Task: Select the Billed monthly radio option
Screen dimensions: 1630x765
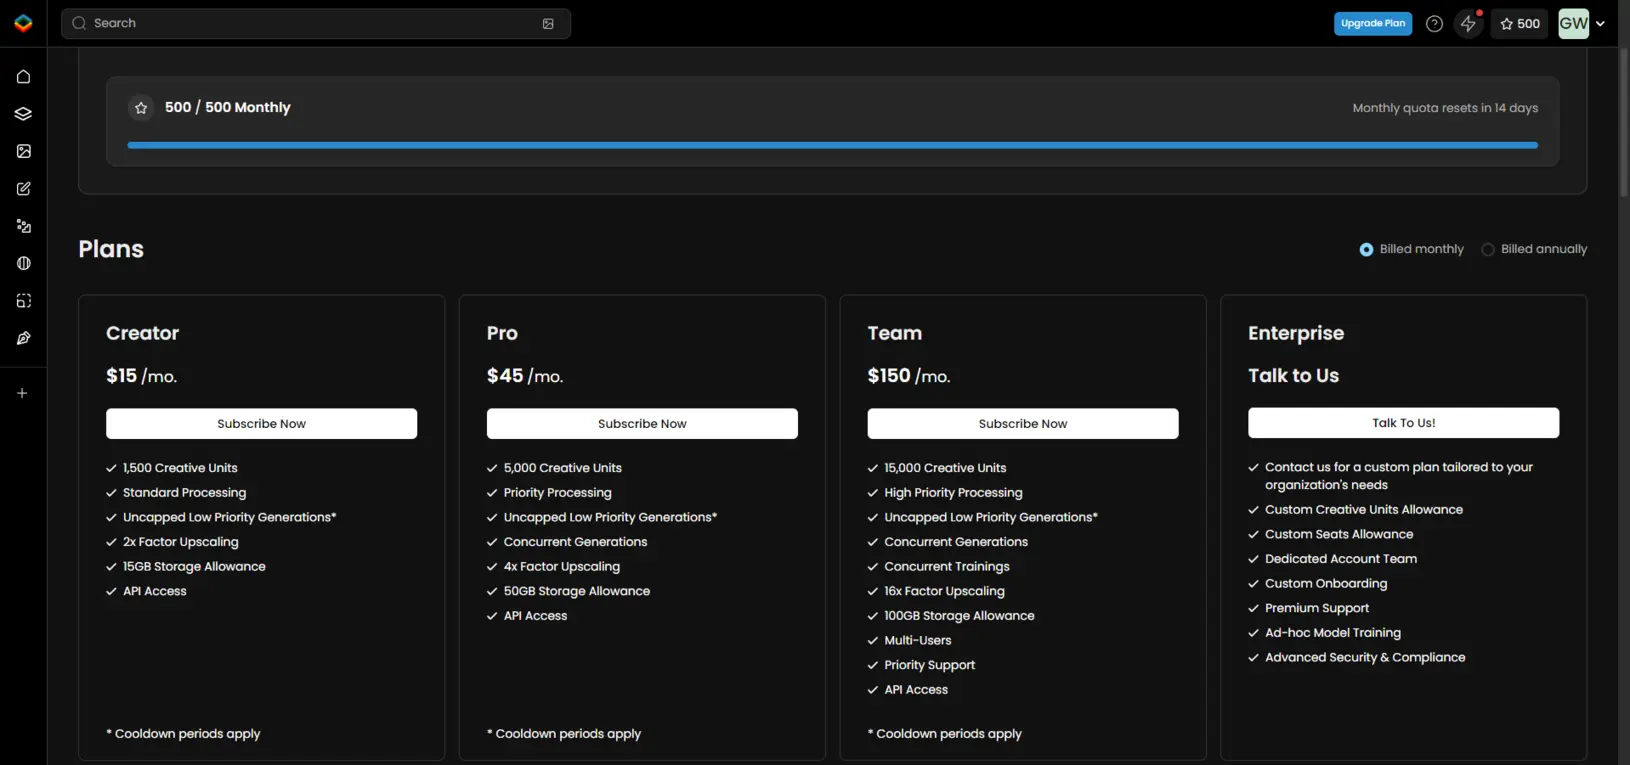Action: [1366, 249]
